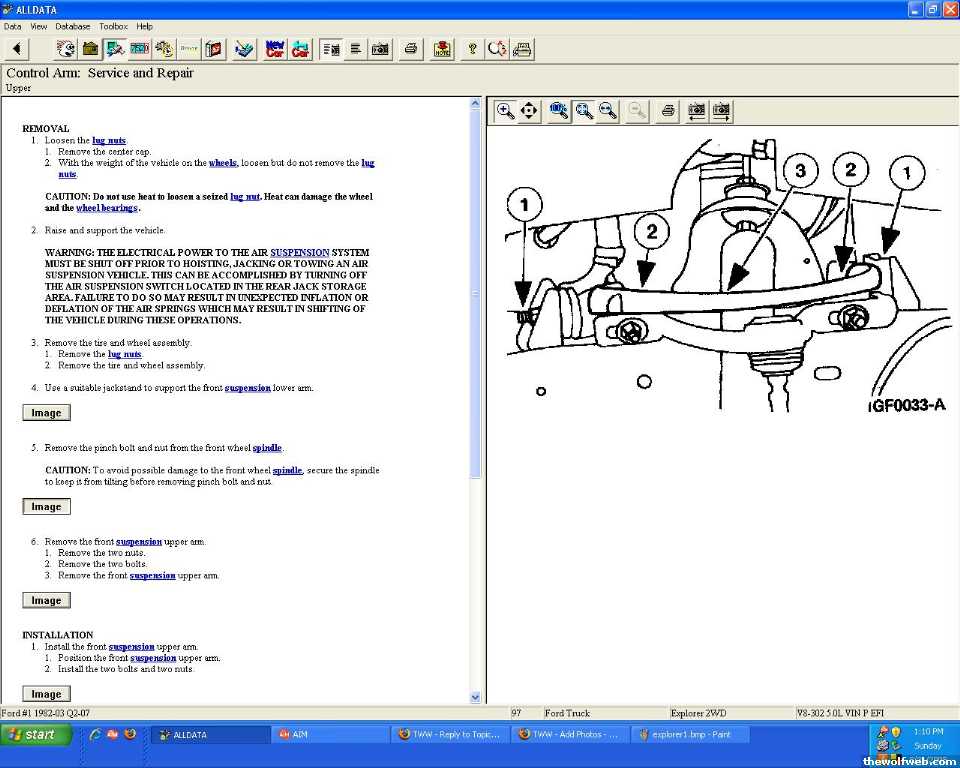Select the pan arrows tool in image toolbar
This screenshot has height=768, width=960.
529,110
